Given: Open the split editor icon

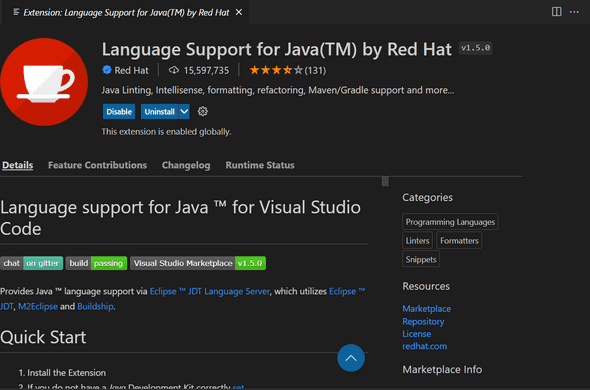Looking at the screenshot, I should 557,12.
